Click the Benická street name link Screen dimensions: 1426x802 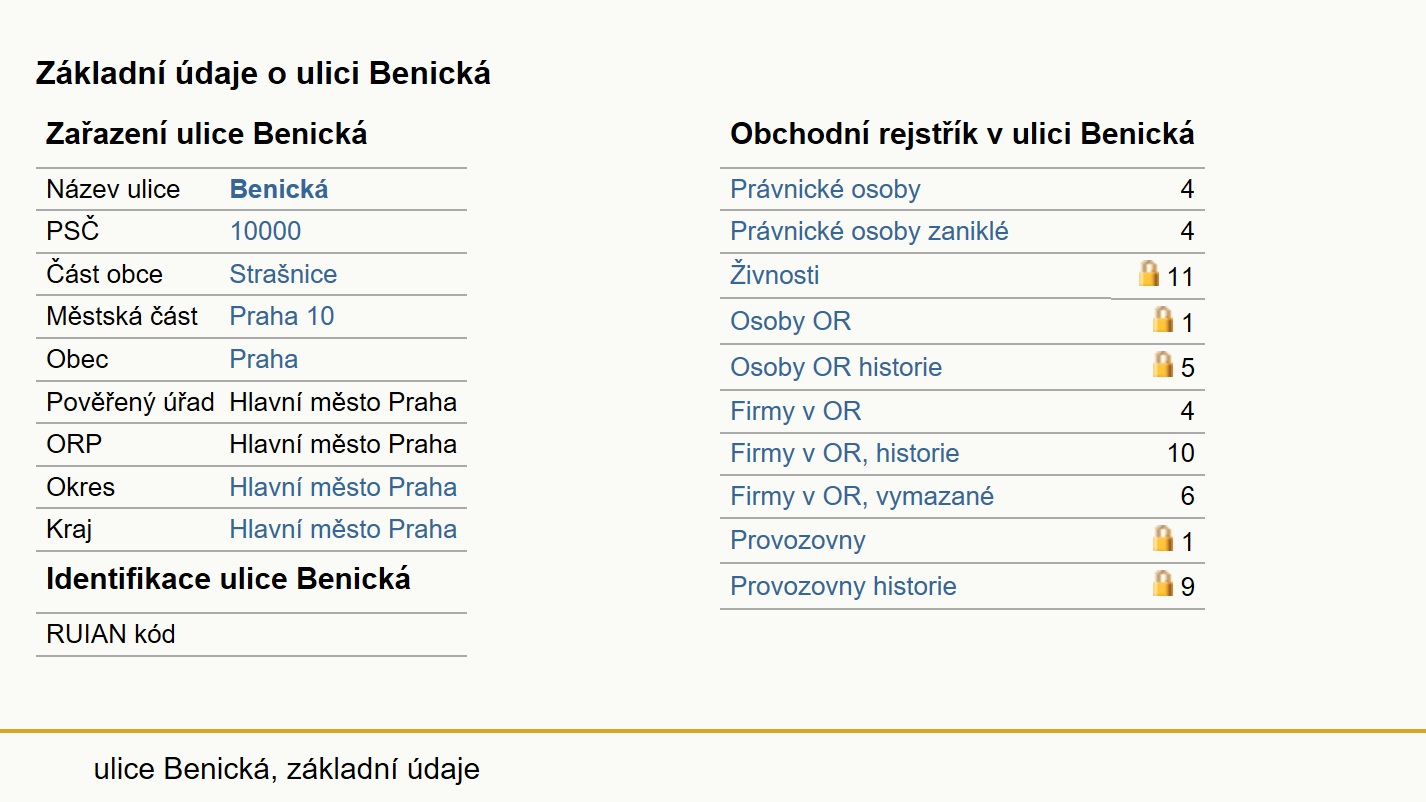[279, 189]
